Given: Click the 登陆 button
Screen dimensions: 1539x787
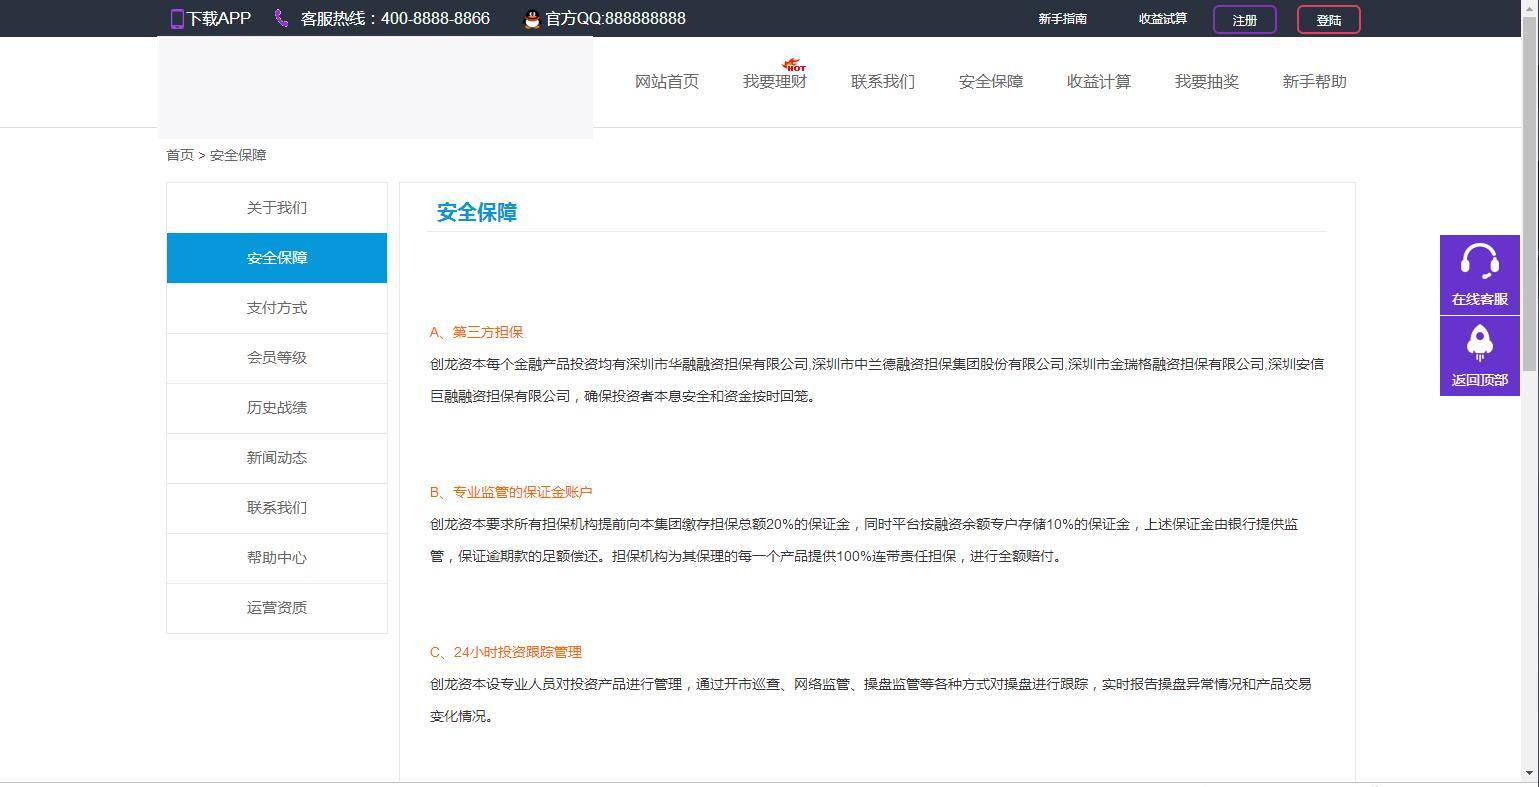Looking at the screenshot, I should [1328, 19].
